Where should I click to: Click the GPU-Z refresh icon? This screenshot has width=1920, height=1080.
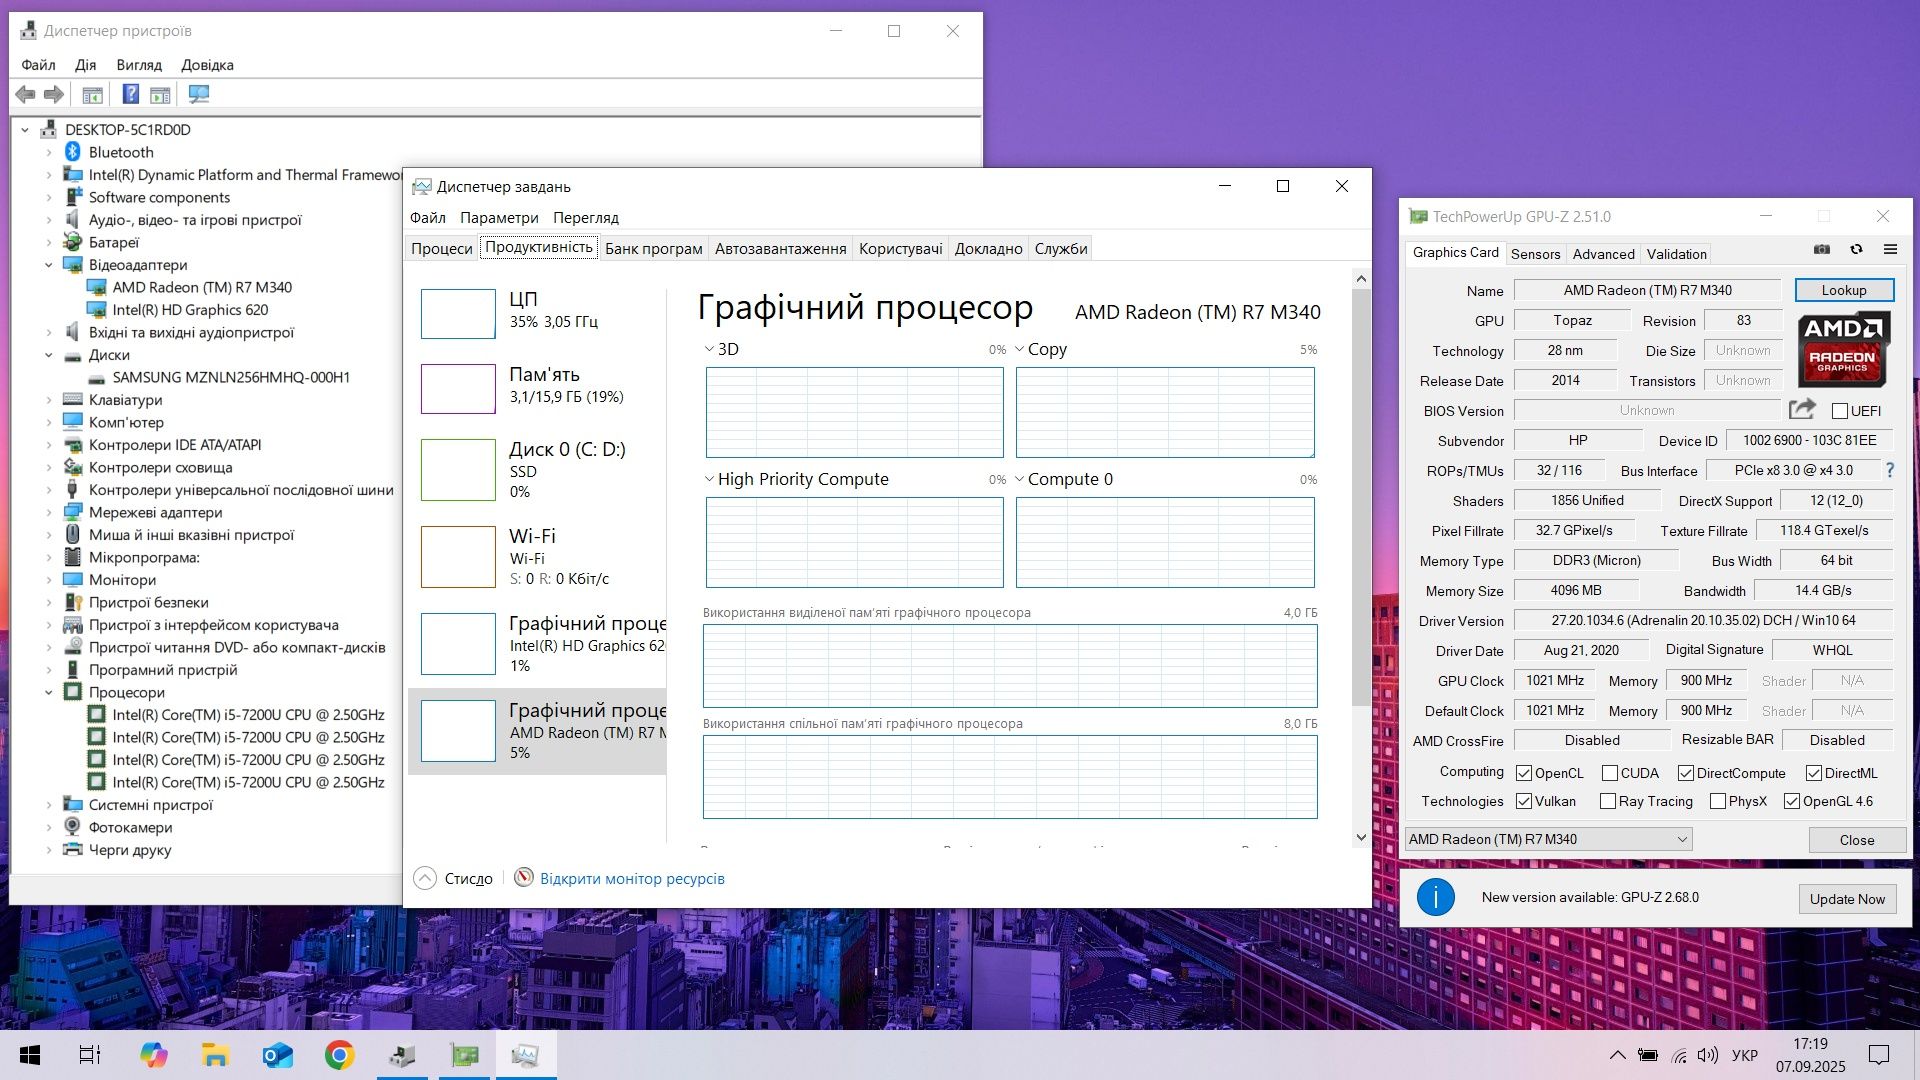click(x=1856, y=249)
